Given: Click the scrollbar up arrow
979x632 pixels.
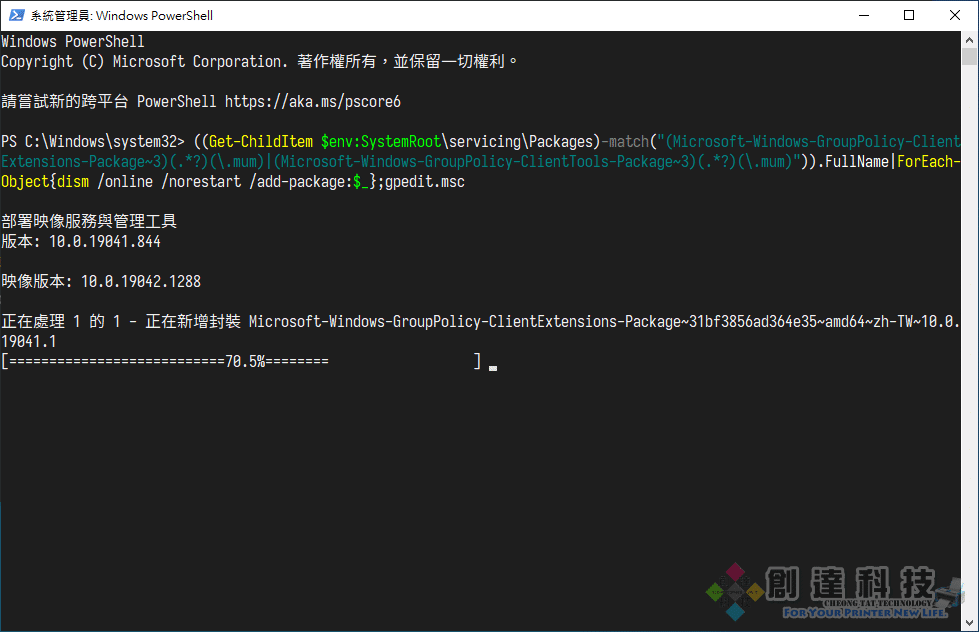Looking at the screenshot, I should pyautogui.click(x=970, y=39).
